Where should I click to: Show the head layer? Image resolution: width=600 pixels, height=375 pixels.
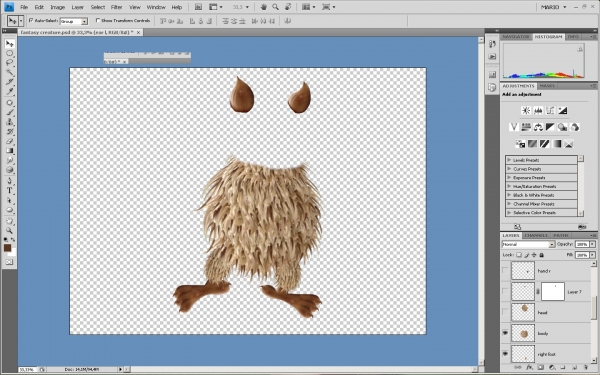pyautogui.click(x=505, y=312)
